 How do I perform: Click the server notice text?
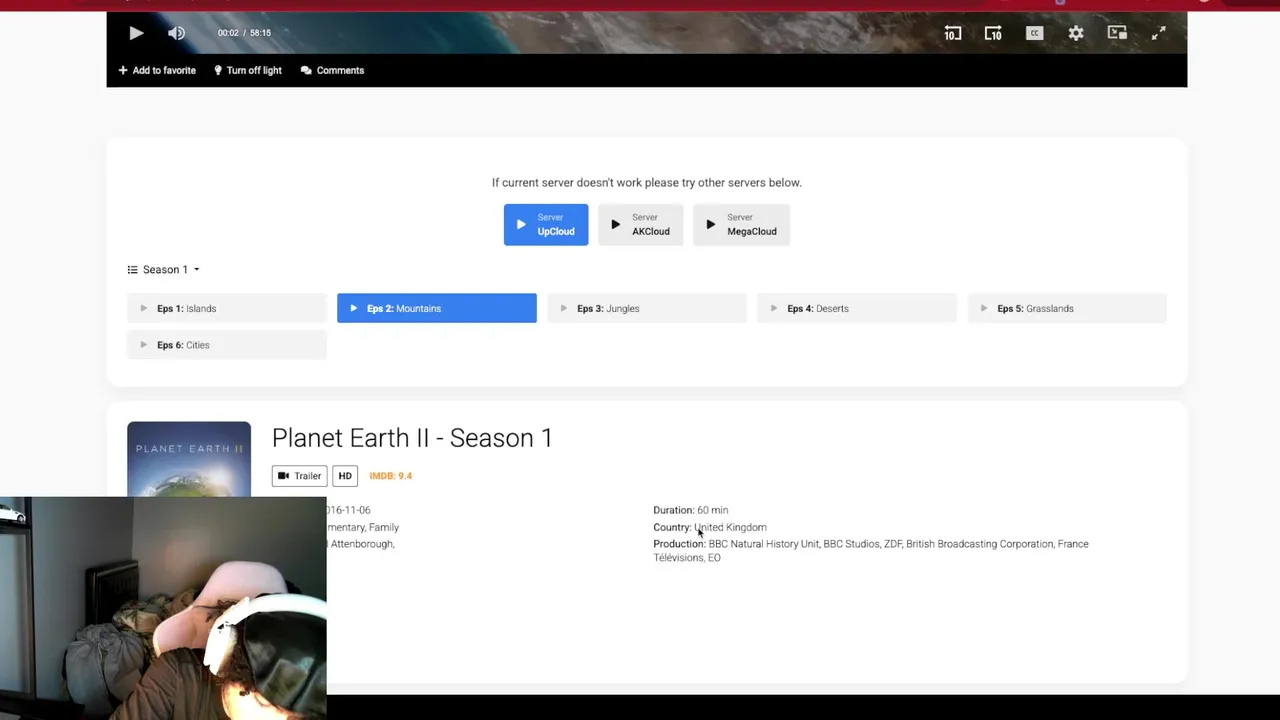[647, 183]
